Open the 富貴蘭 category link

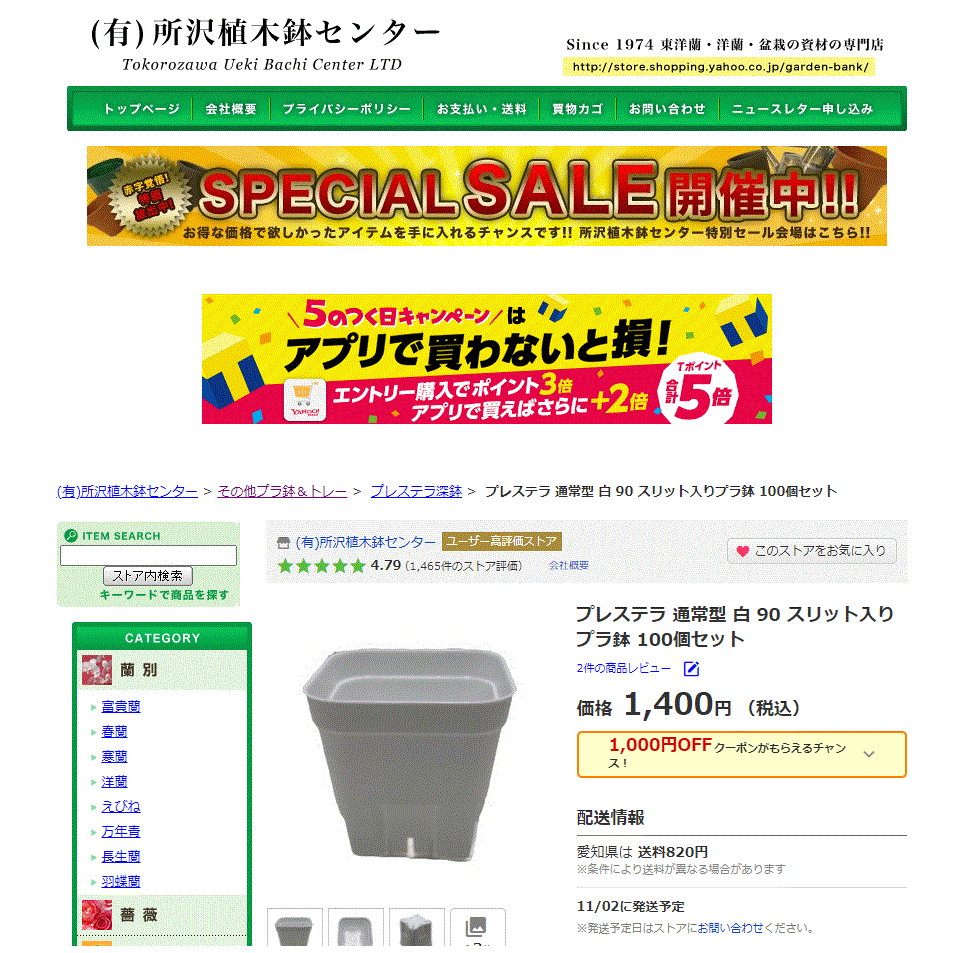pyautogui.click(x=121, y=706)
